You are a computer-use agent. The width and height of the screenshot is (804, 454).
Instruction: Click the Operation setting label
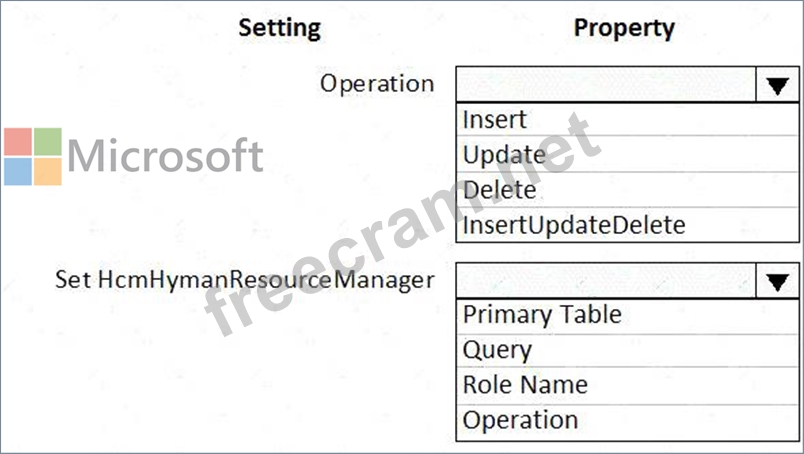coord(377,83)
